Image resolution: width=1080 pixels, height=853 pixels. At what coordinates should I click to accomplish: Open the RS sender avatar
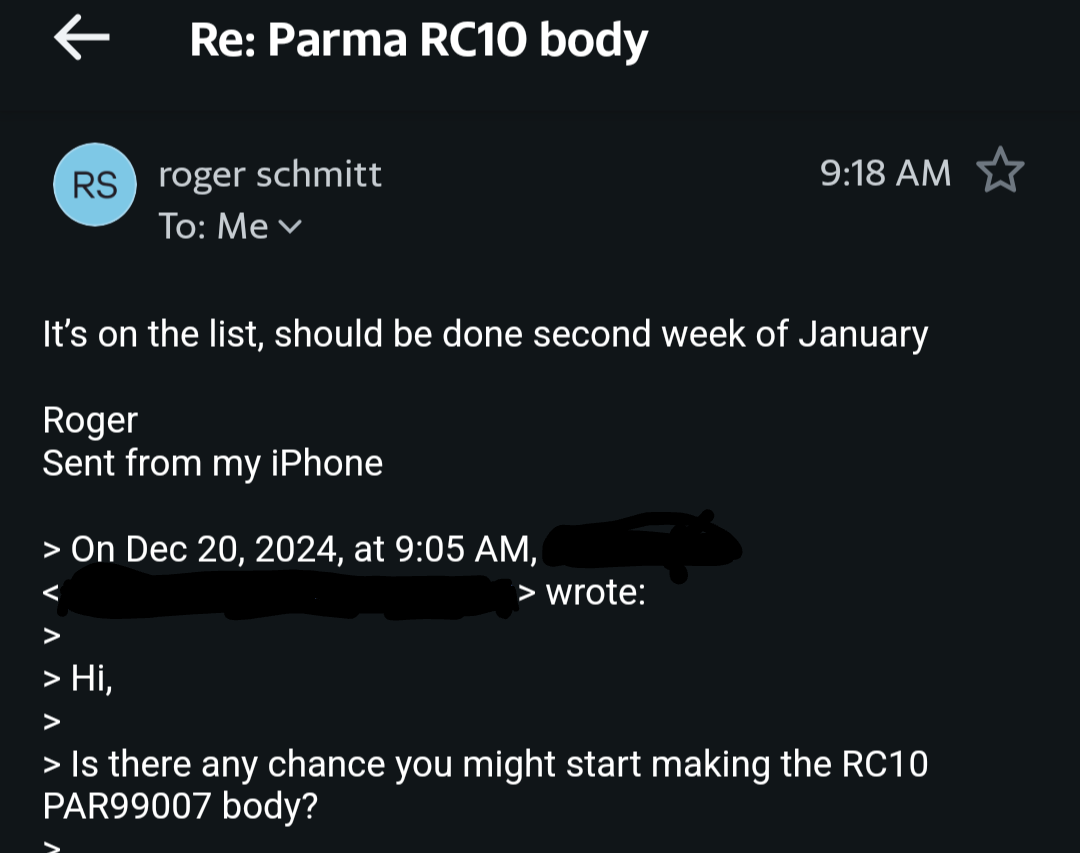click(95, 185)
